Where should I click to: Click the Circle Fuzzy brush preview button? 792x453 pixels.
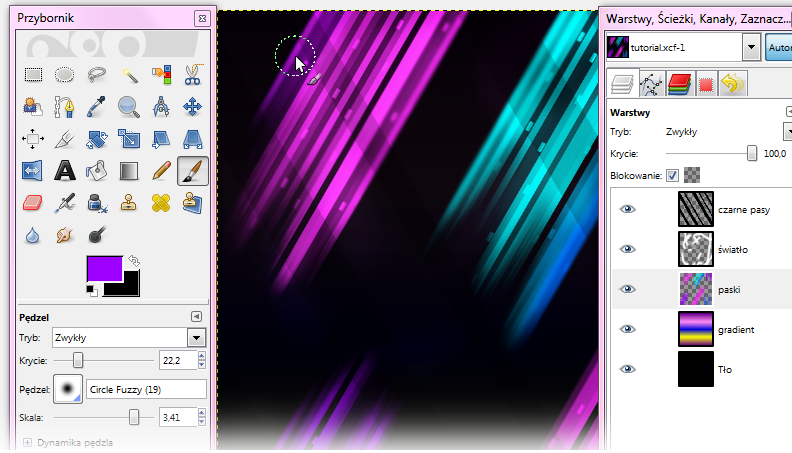[x=69, y=389]
